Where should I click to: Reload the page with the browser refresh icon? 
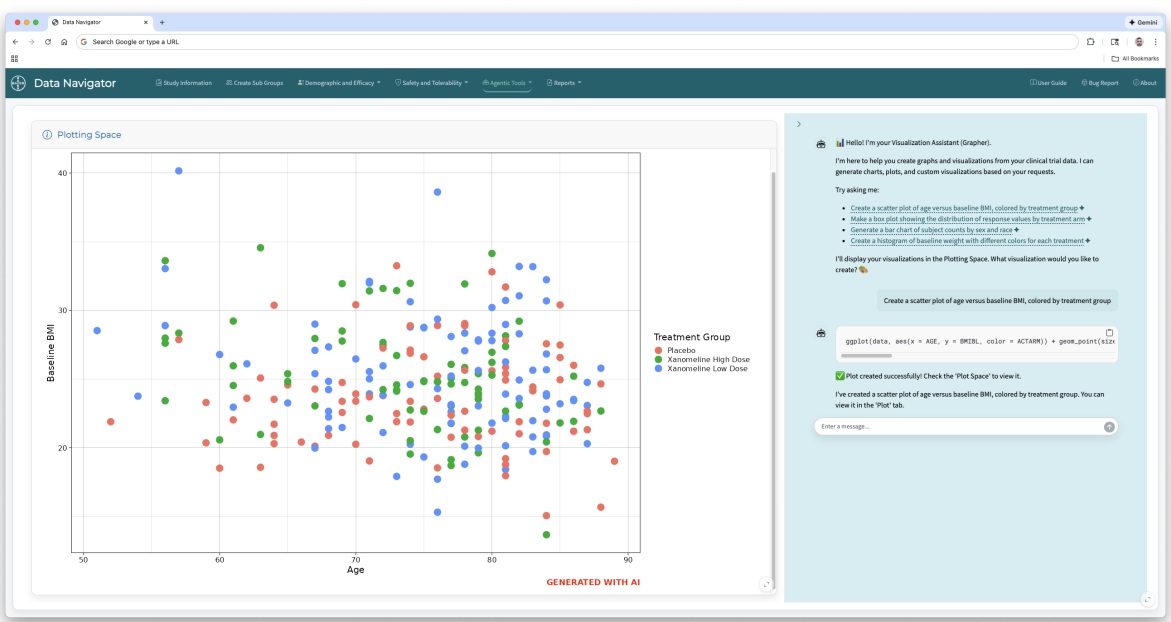(48, 42)
